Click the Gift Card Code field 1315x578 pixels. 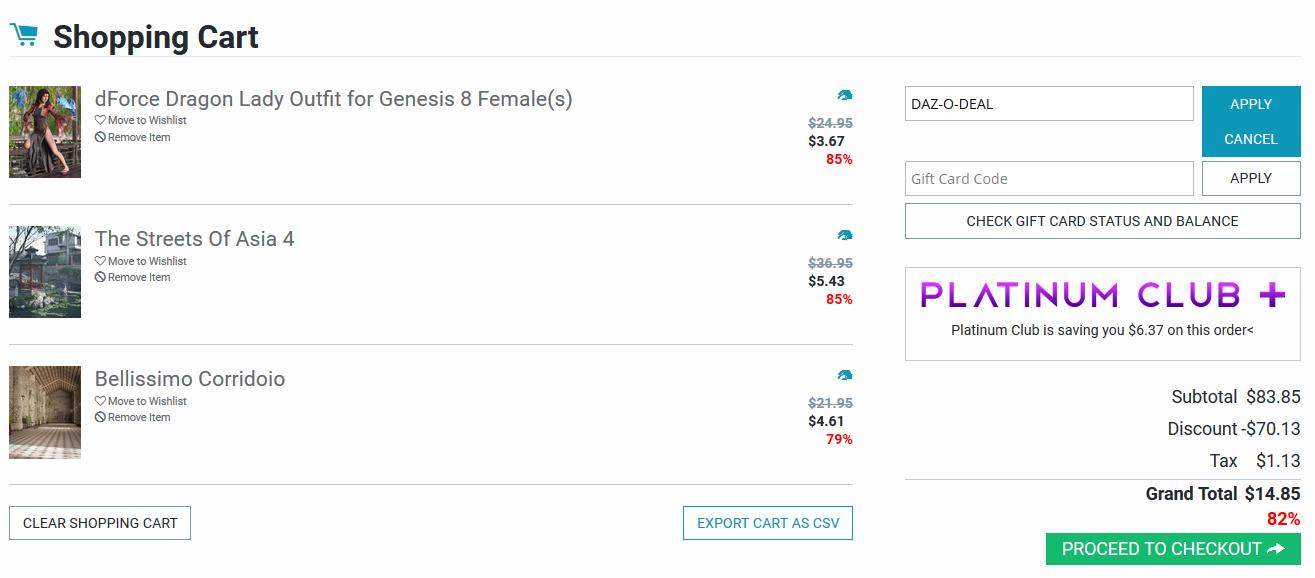pos(1048,179)
